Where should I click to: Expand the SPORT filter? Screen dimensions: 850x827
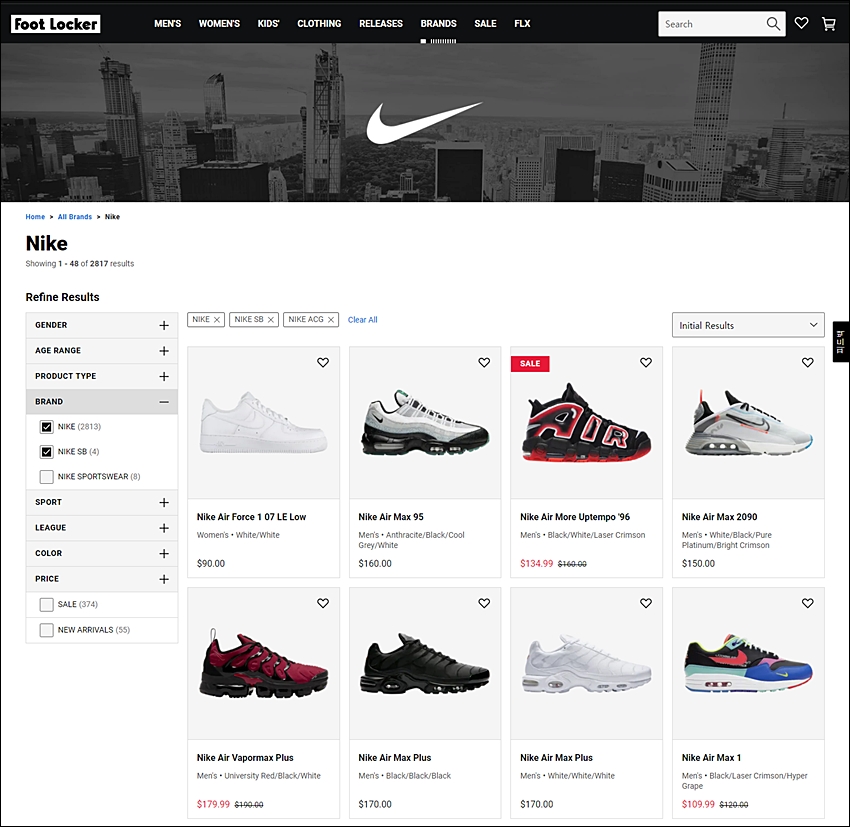coord(101,502)
